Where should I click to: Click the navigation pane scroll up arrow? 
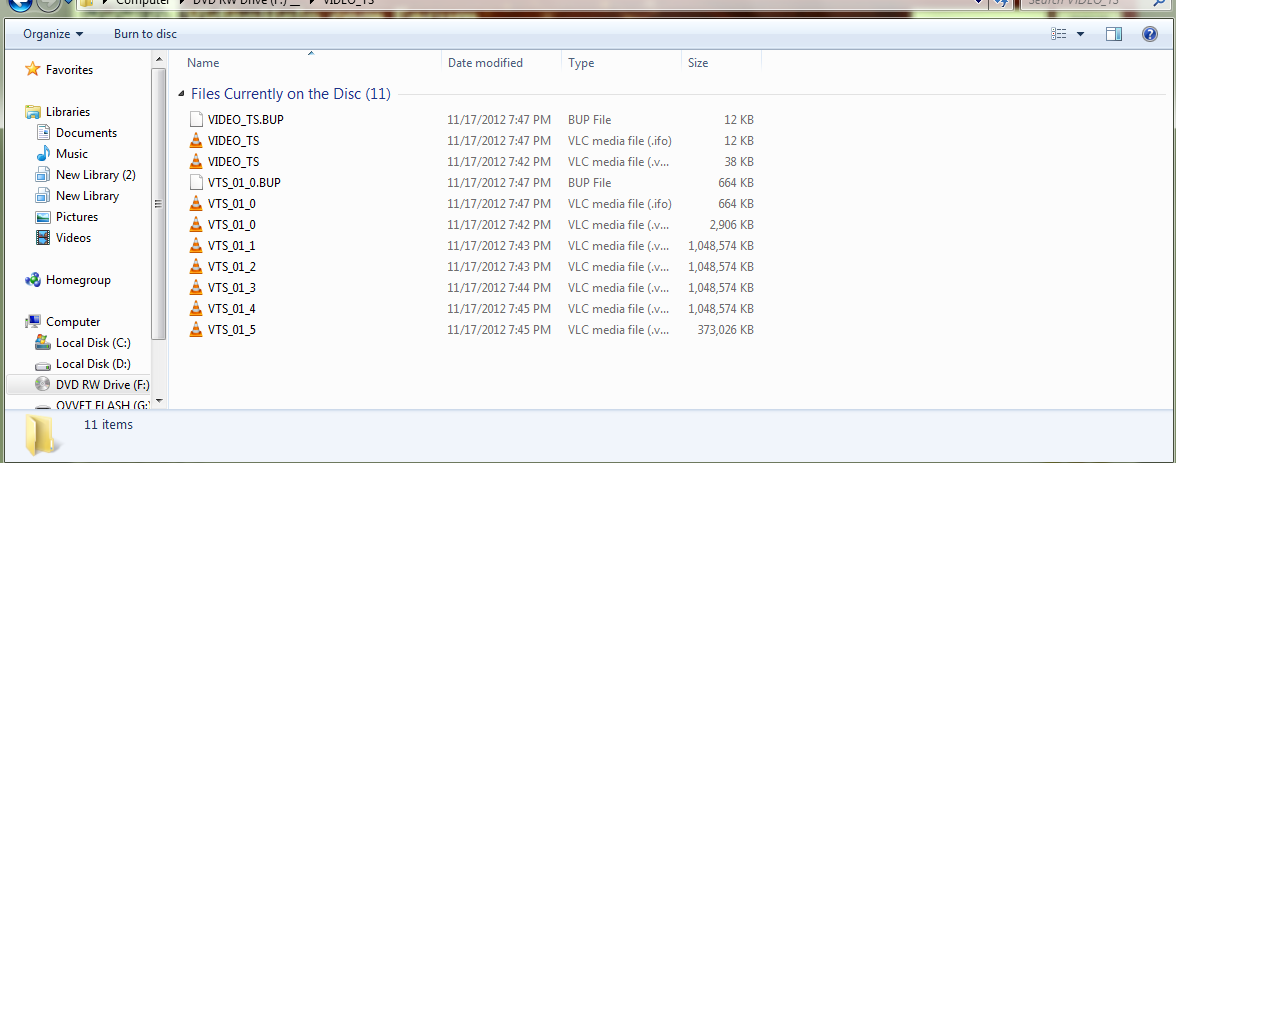159,60
